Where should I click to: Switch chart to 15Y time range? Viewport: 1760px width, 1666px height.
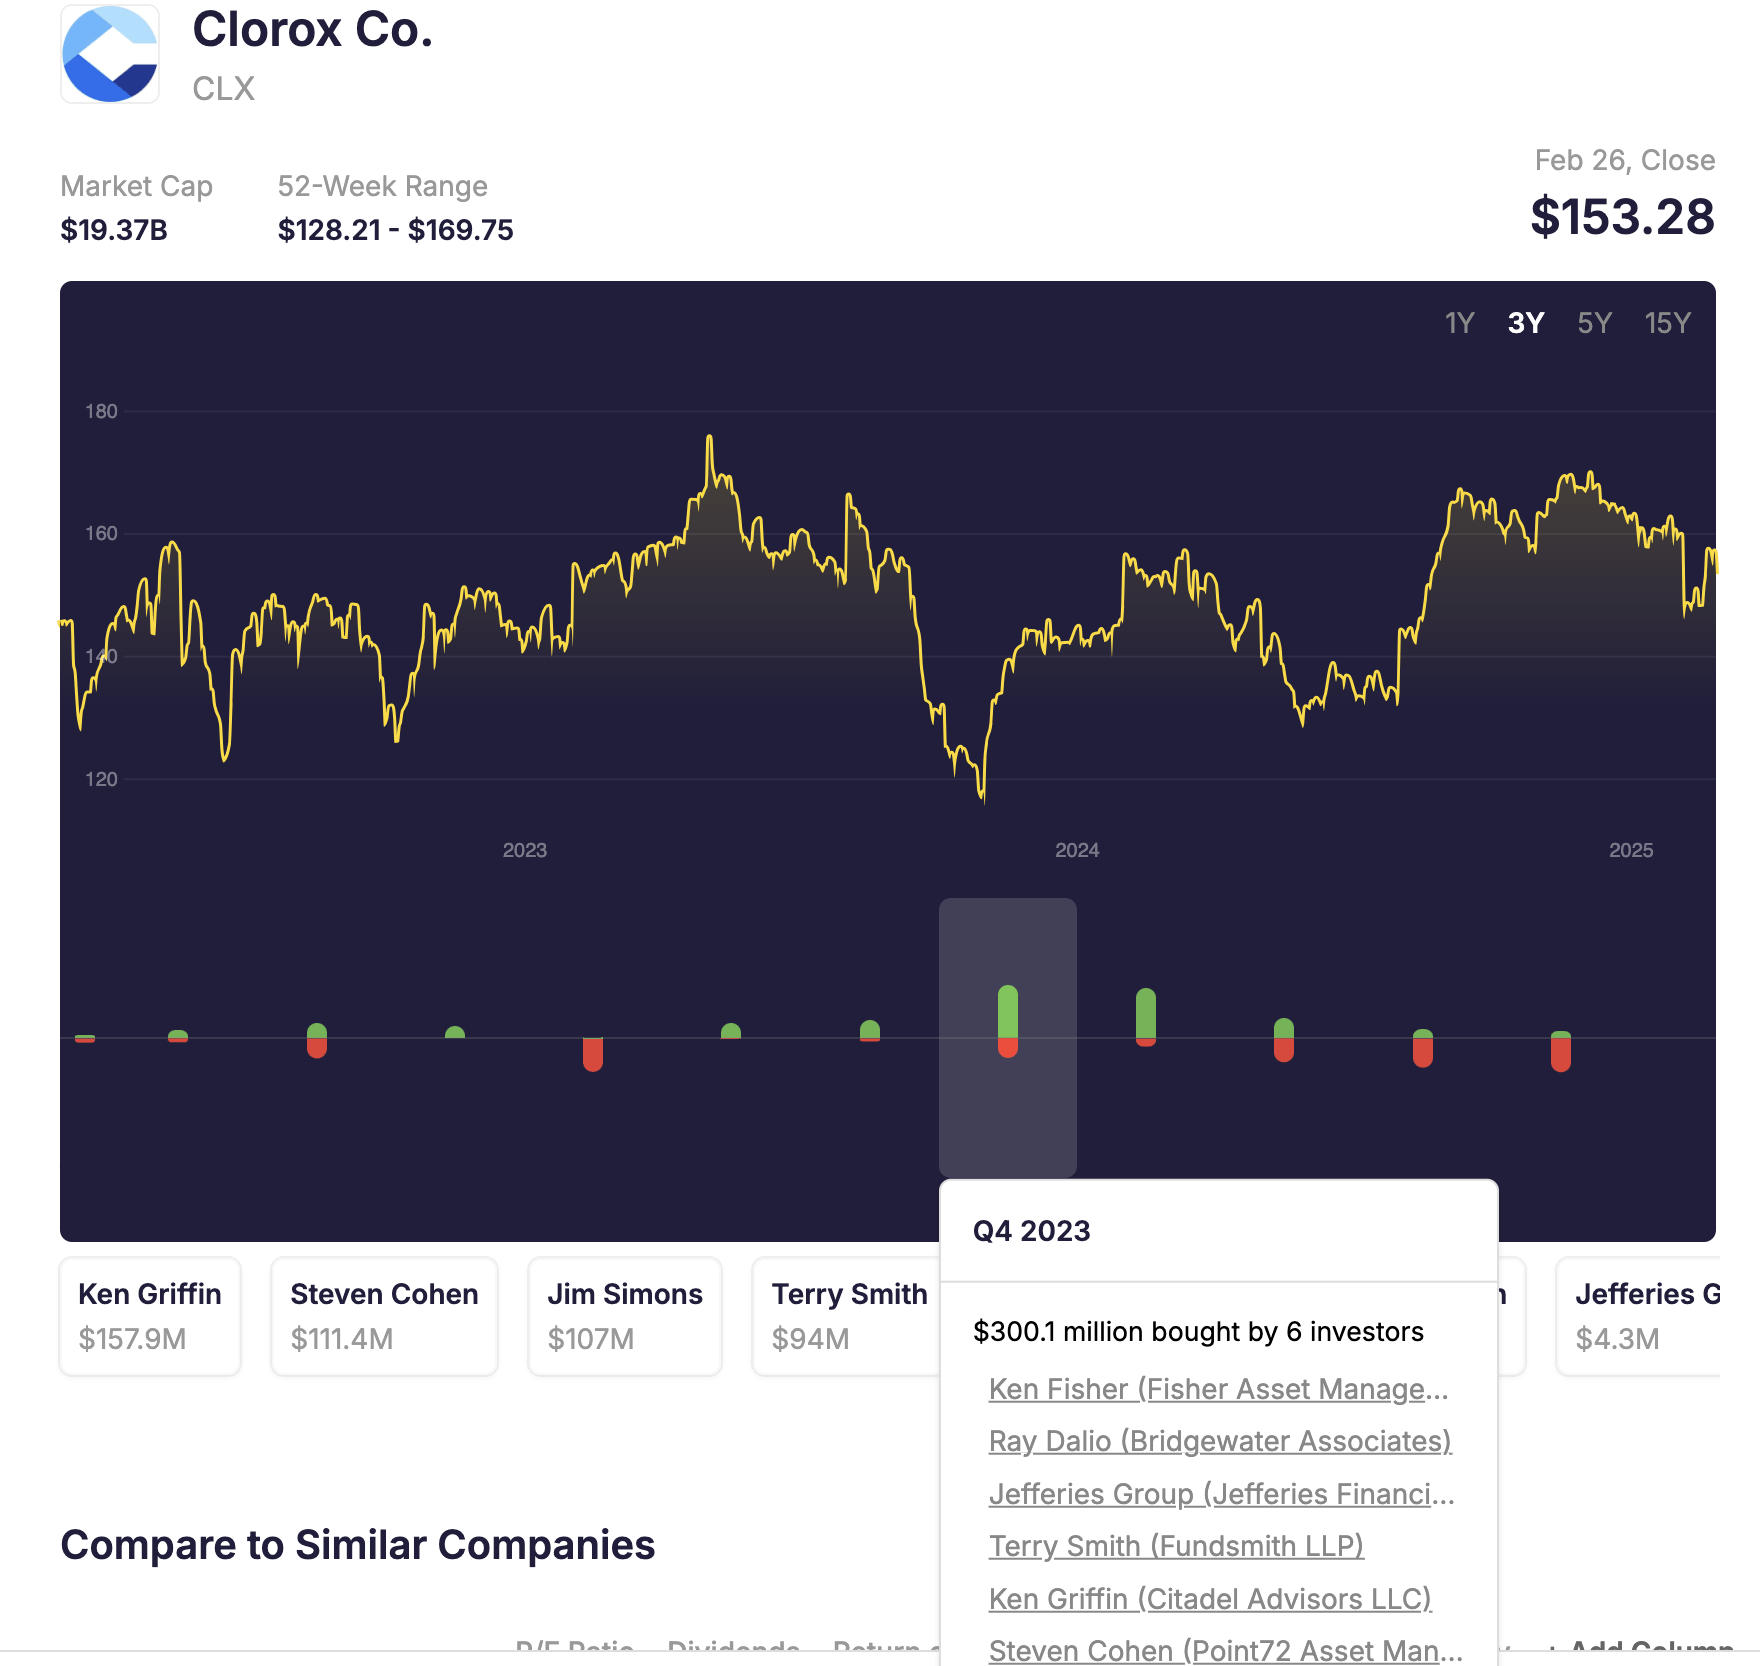1666,323
